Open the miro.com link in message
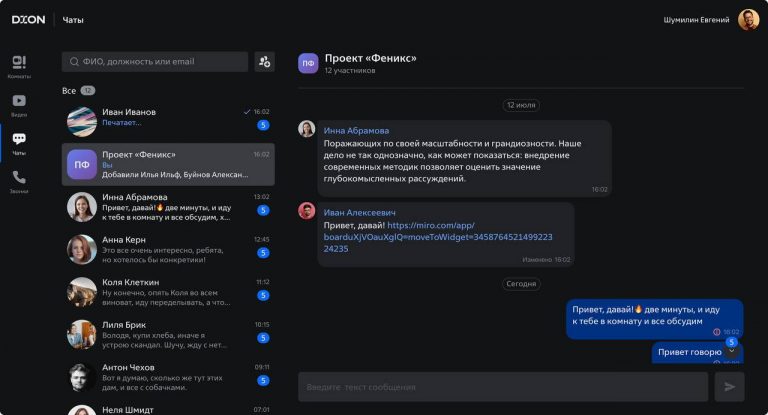 [x=438, y=237]
